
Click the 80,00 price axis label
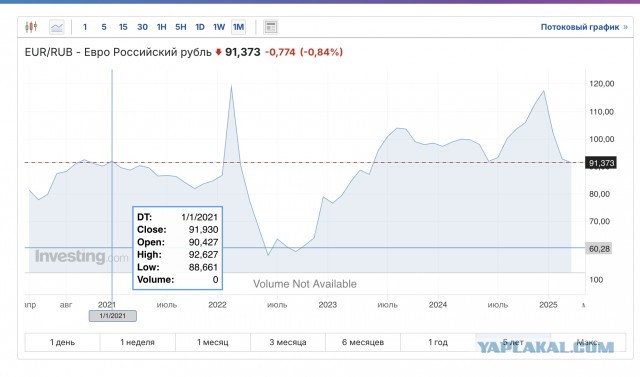pos(599,194)
